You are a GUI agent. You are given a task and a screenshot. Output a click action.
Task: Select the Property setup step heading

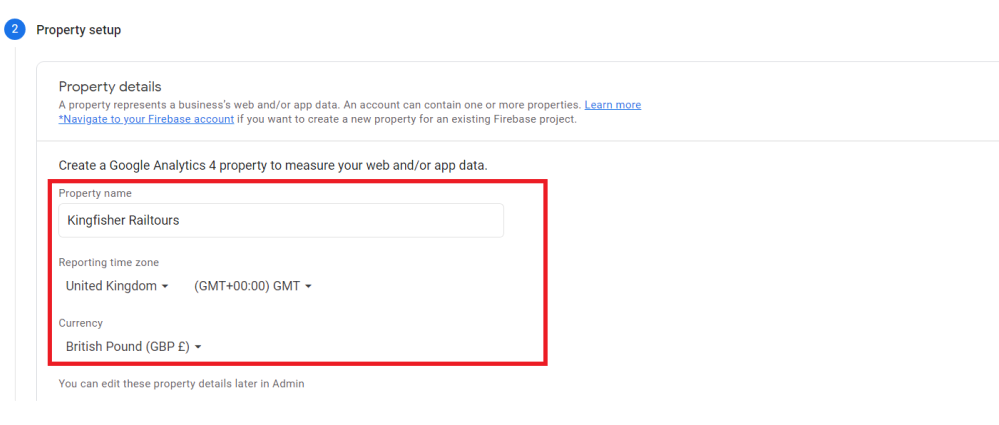tap(79, 30)
